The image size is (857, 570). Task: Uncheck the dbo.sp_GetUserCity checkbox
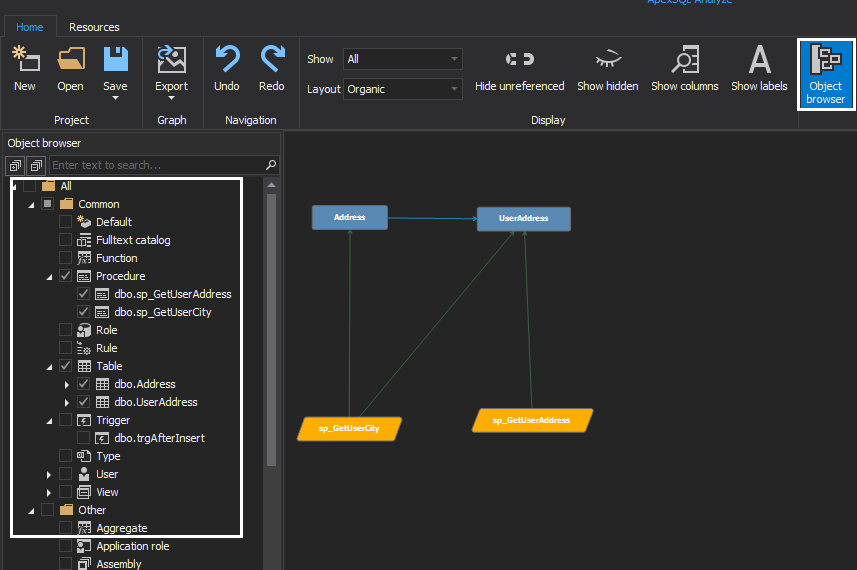(x=84, y=312)
